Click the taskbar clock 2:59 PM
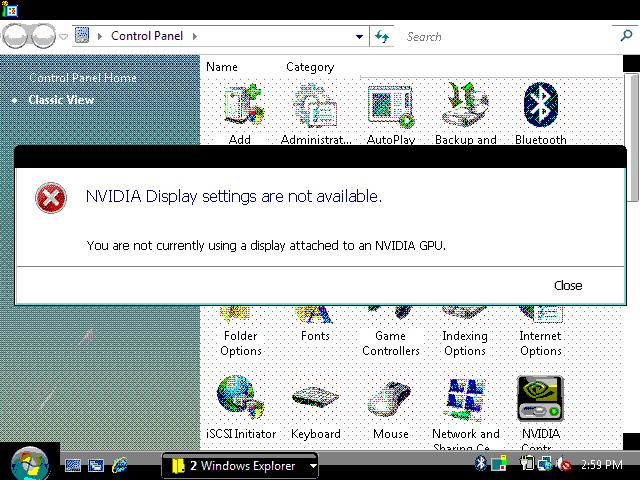This screenshot has width=640, height=480. click(602, 464)
